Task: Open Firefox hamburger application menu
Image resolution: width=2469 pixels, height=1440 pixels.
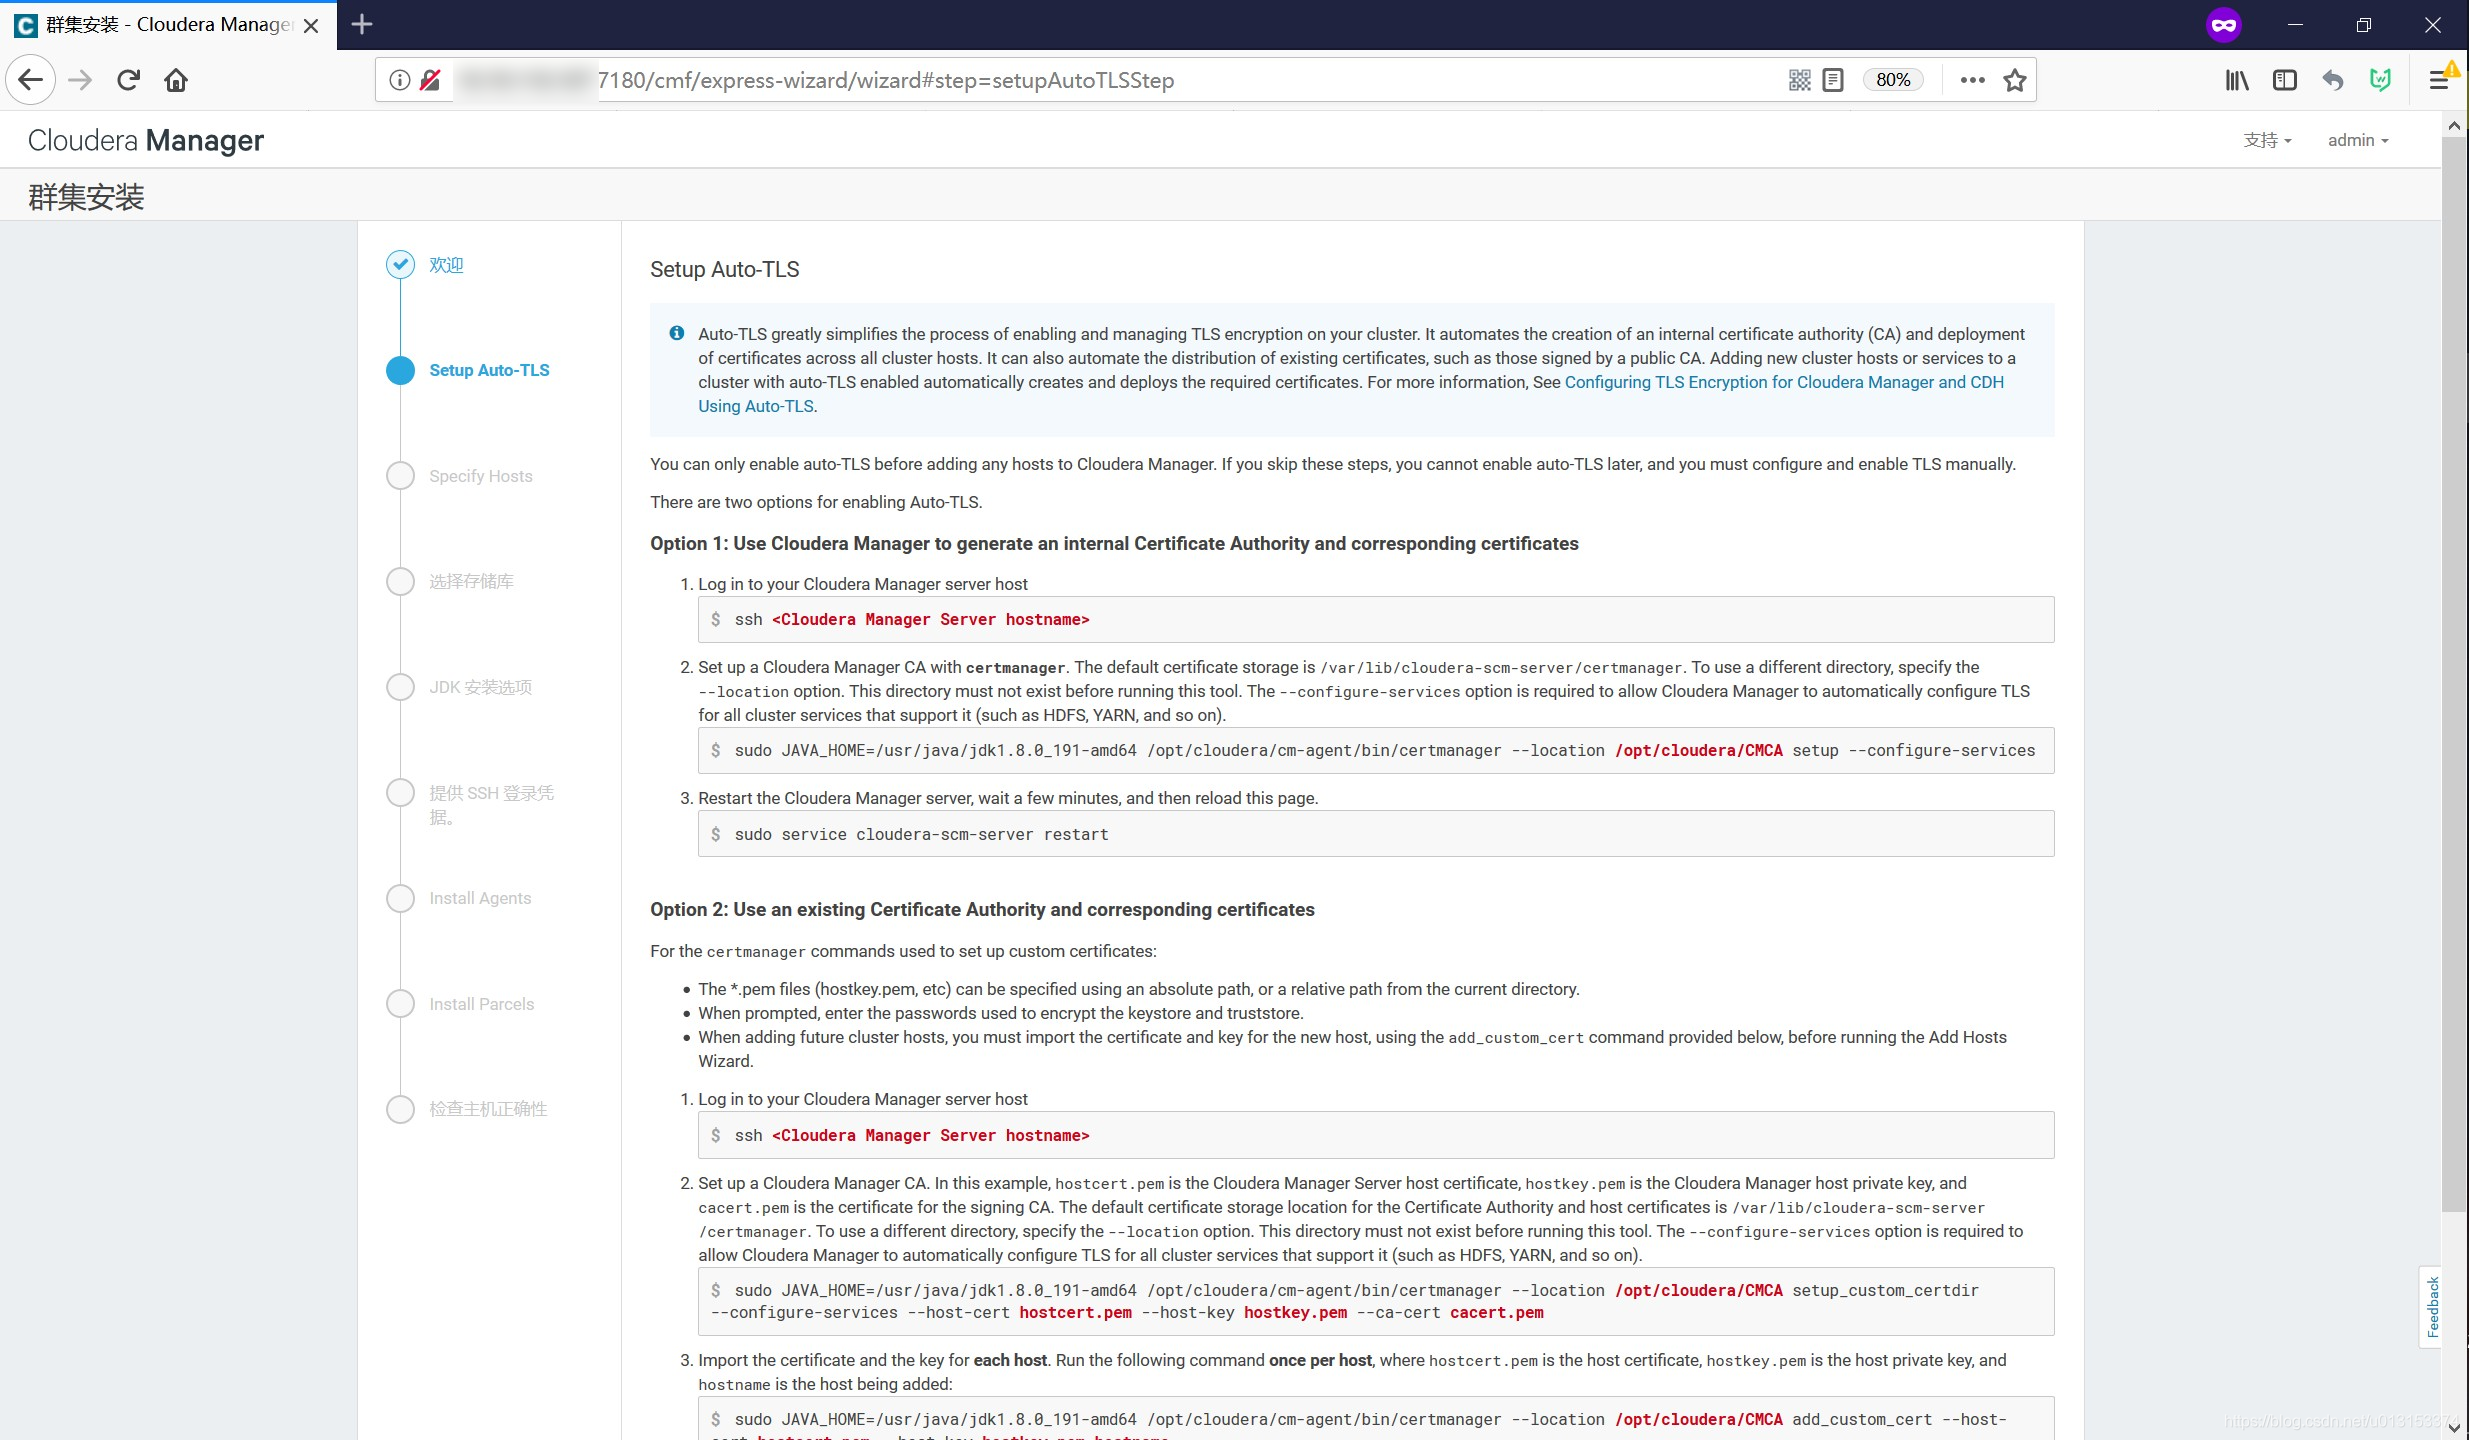Action: click(2439, 80)
